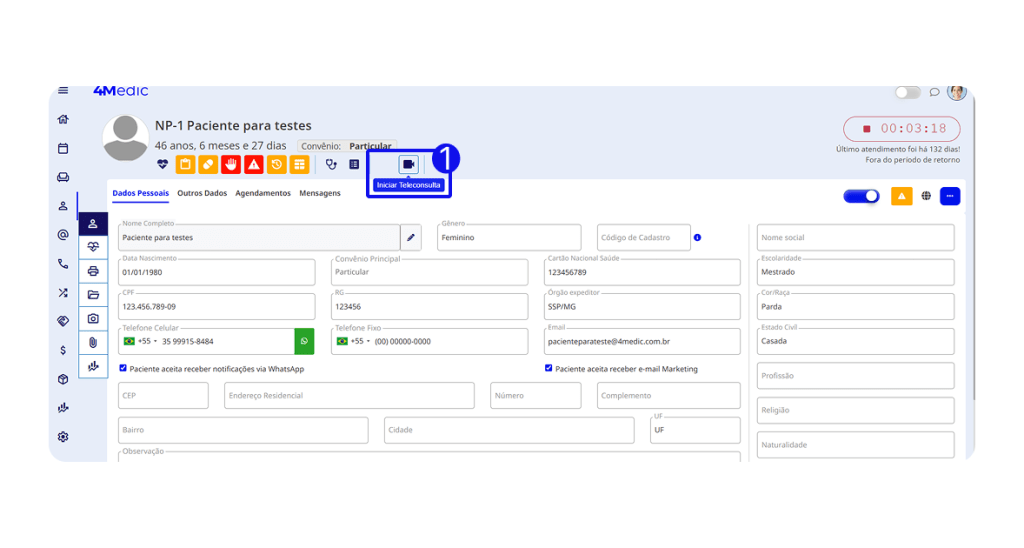This screenshot has height=548, width=1024.
Task: Open the Escolaridade dropdown showing Mestrado
Action: point(856,272)
